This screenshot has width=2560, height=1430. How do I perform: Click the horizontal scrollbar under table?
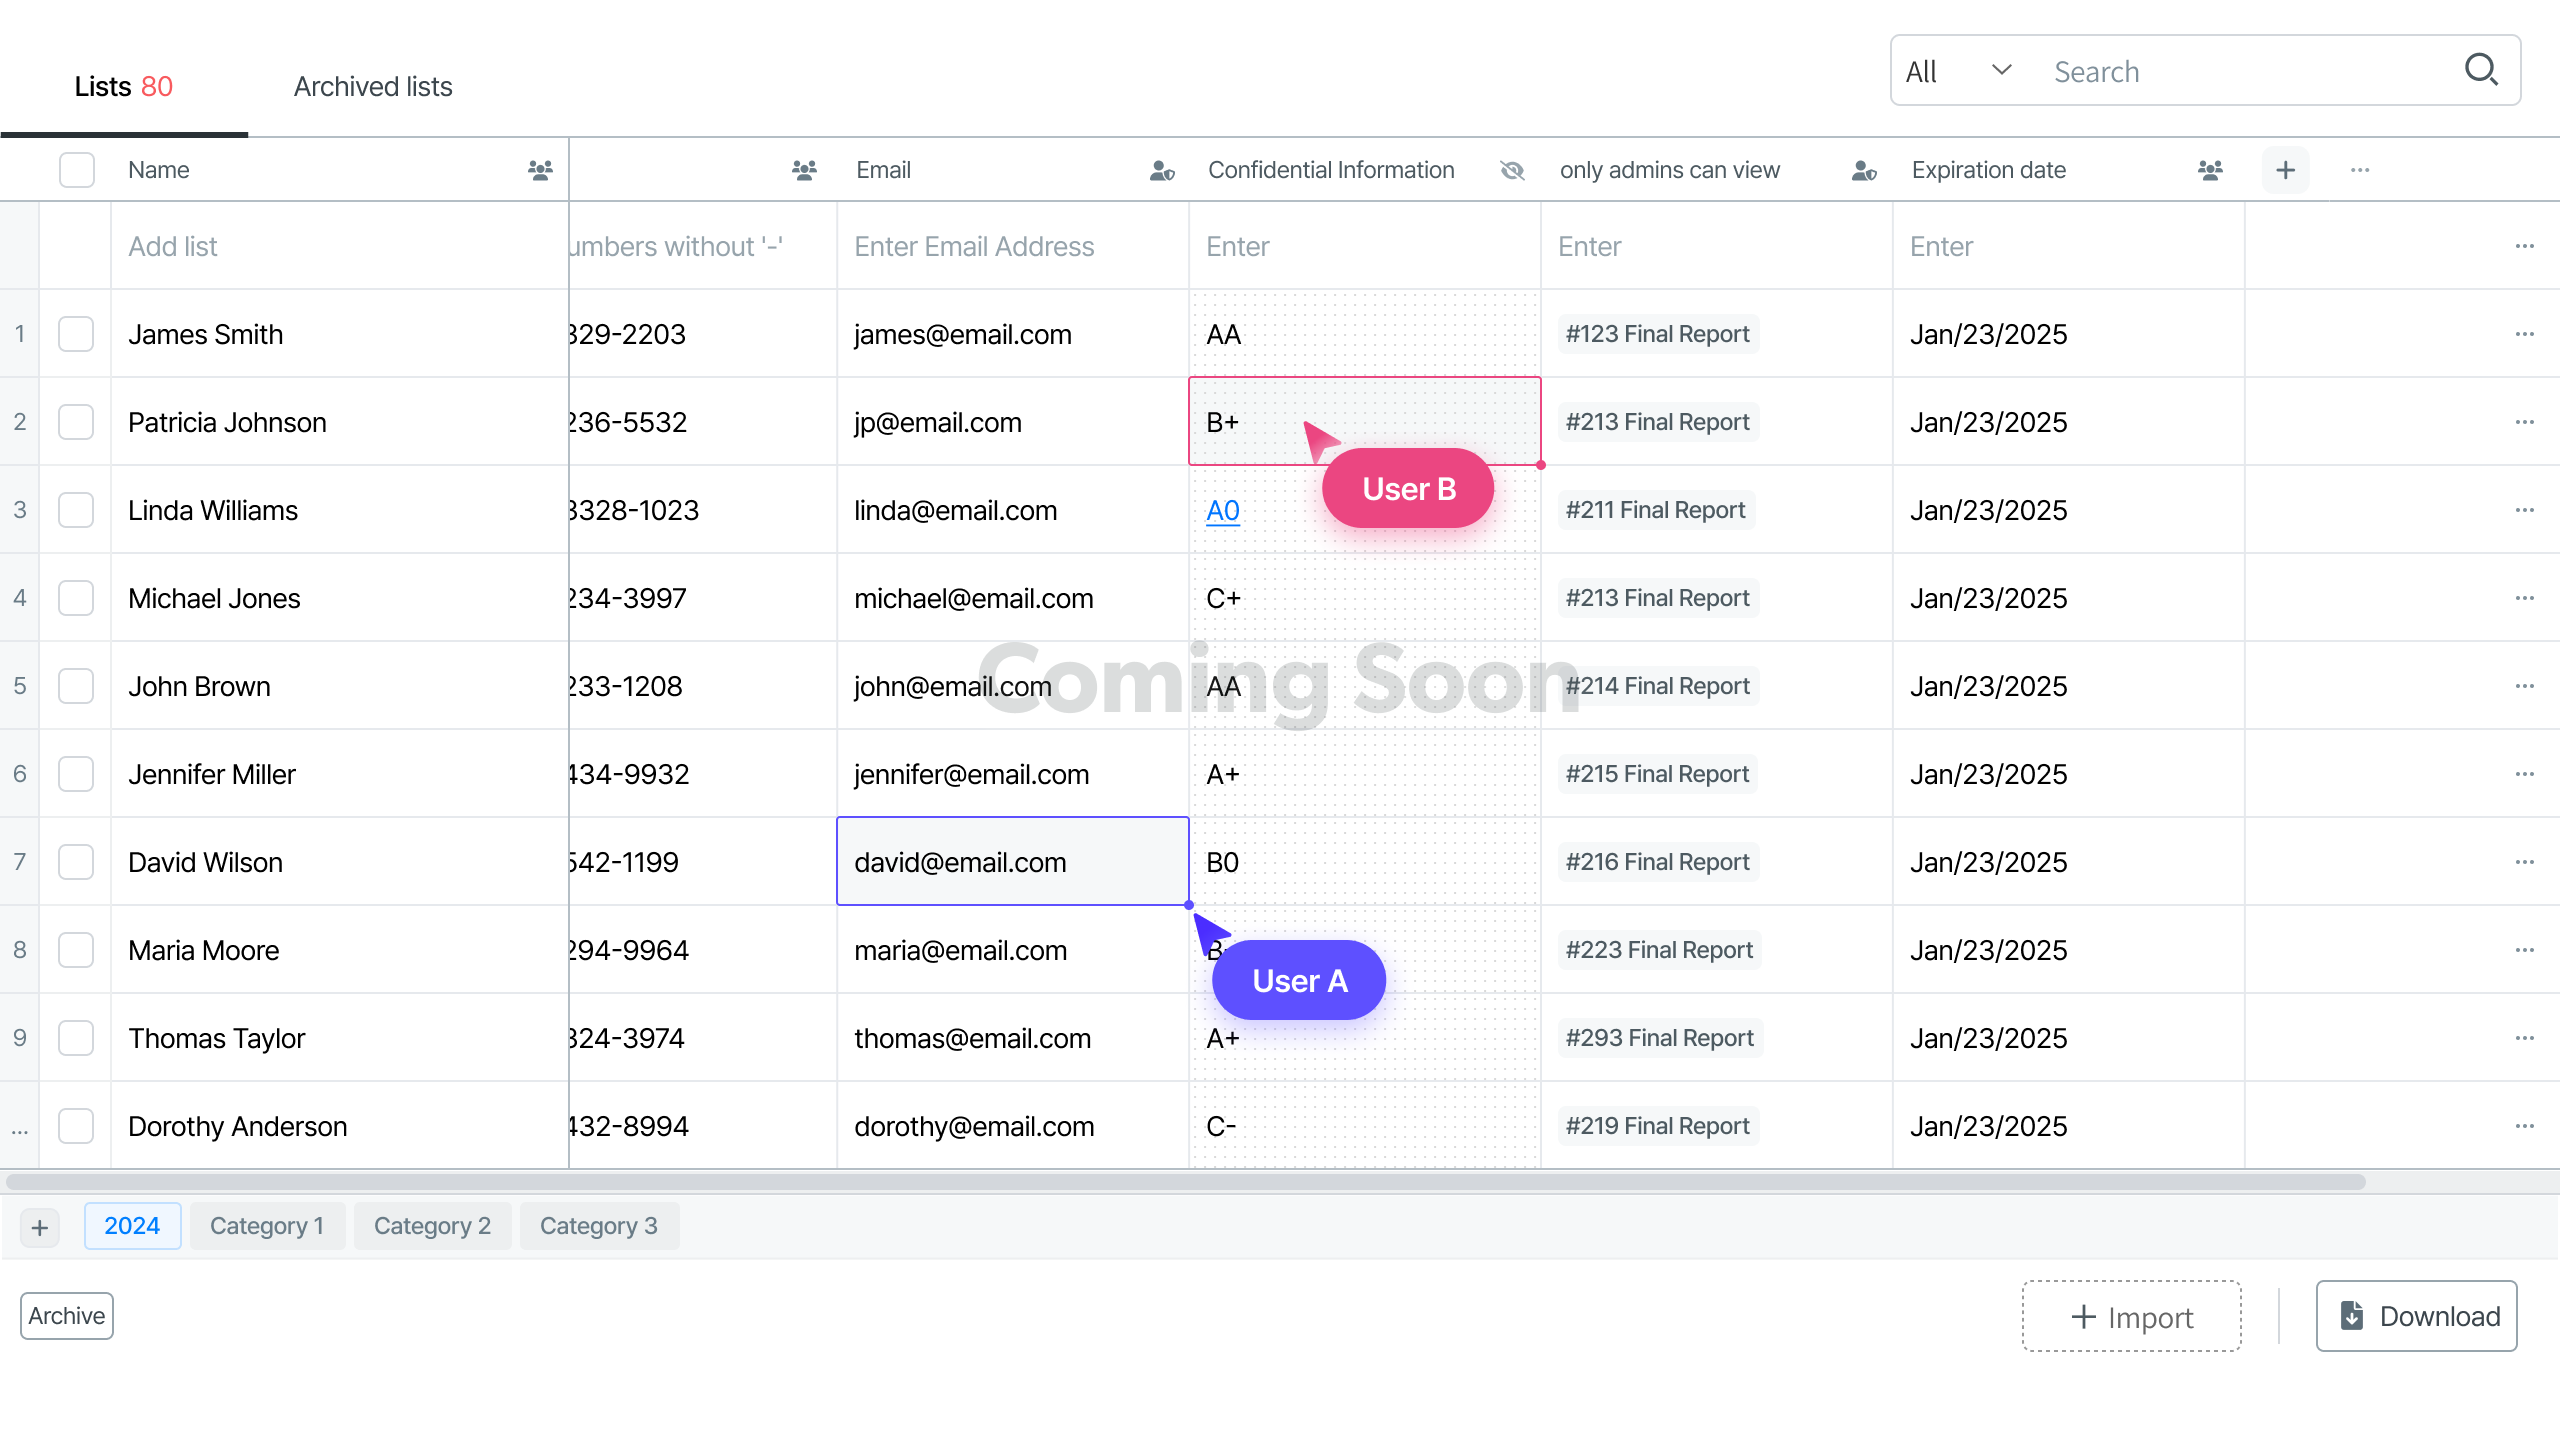pyautogui.click(x=1185, y=1182)
